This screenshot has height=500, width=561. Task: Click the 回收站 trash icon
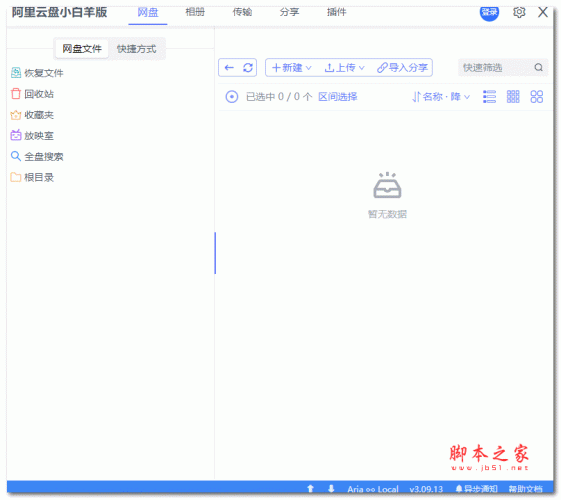pyautogui.click(x=16, y=94)
